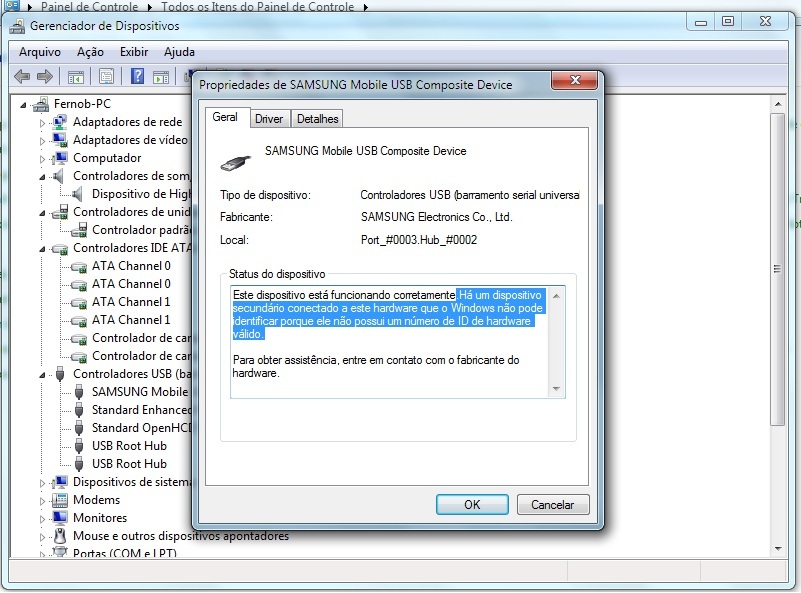Expand the Monitores node
The image size is (801, 593).
[42, 519]
